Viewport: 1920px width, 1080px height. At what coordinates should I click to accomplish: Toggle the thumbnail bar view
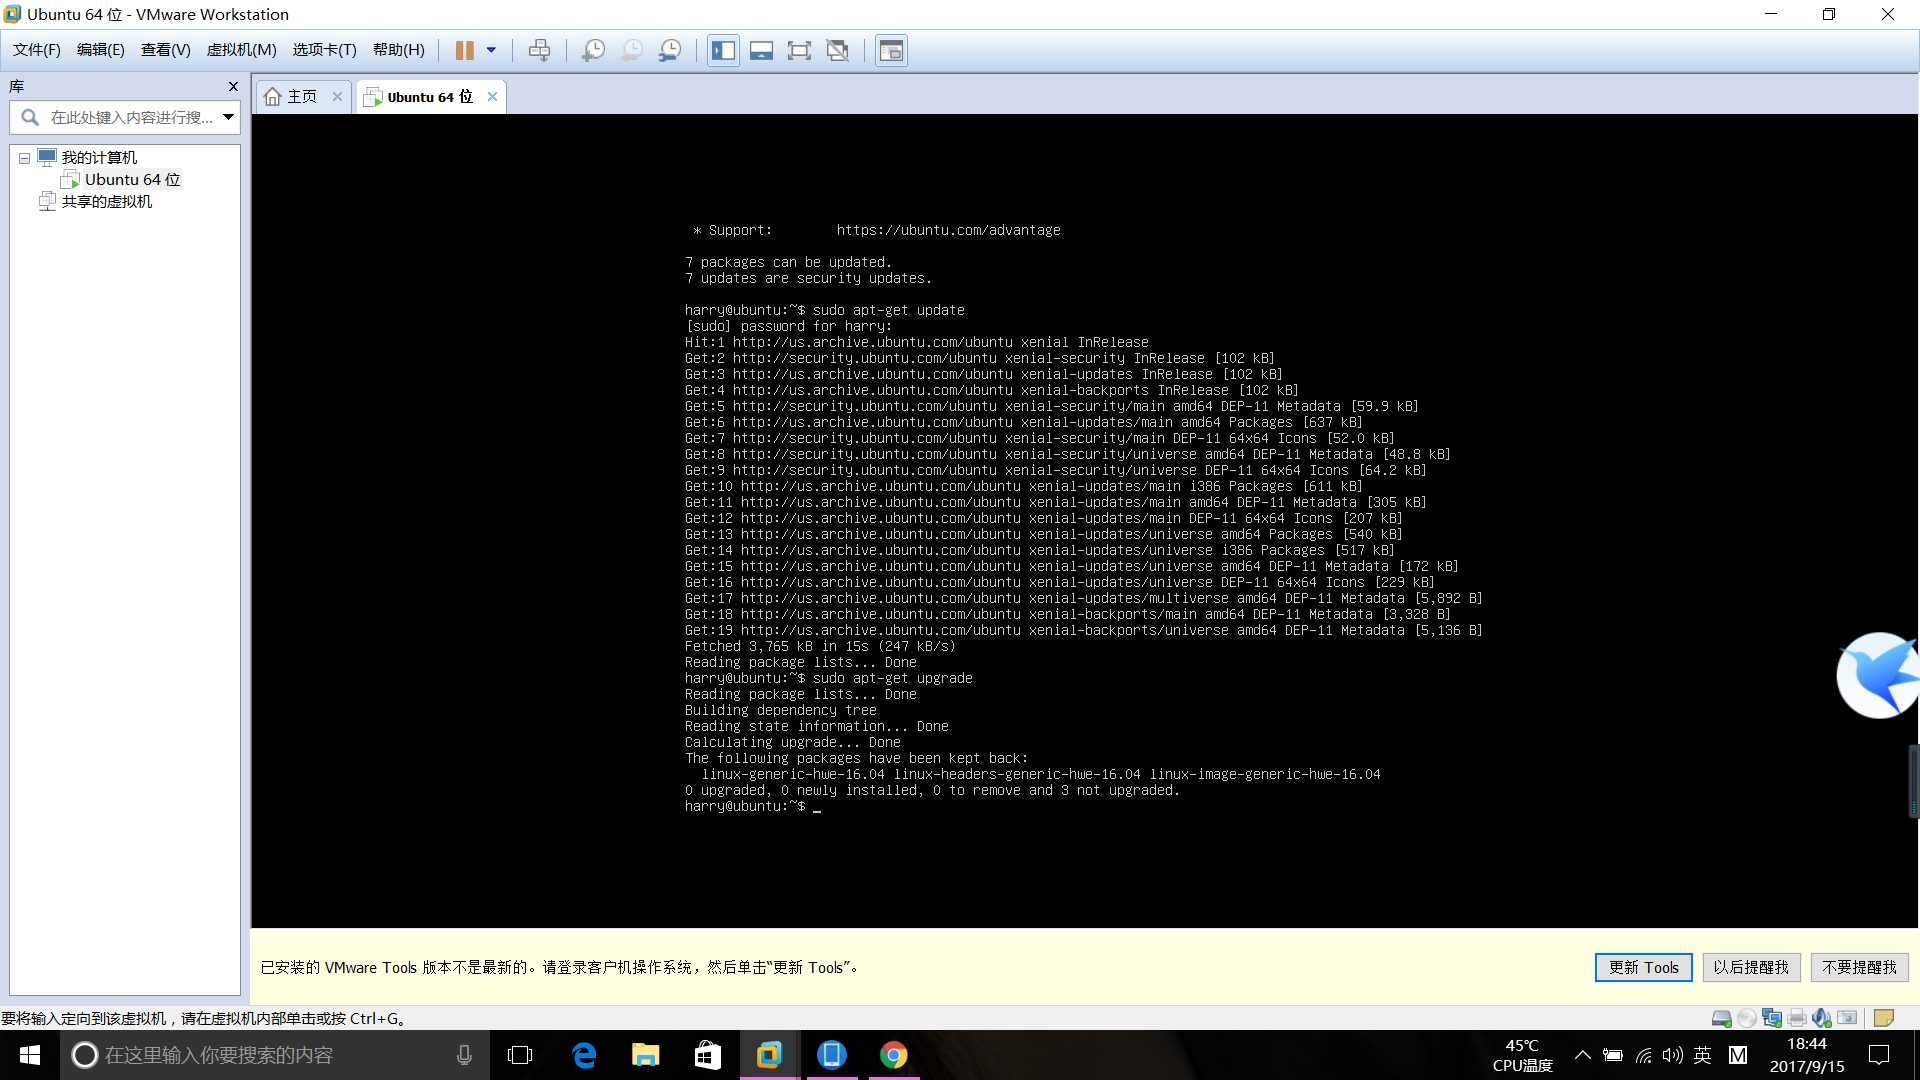(761, 50)
